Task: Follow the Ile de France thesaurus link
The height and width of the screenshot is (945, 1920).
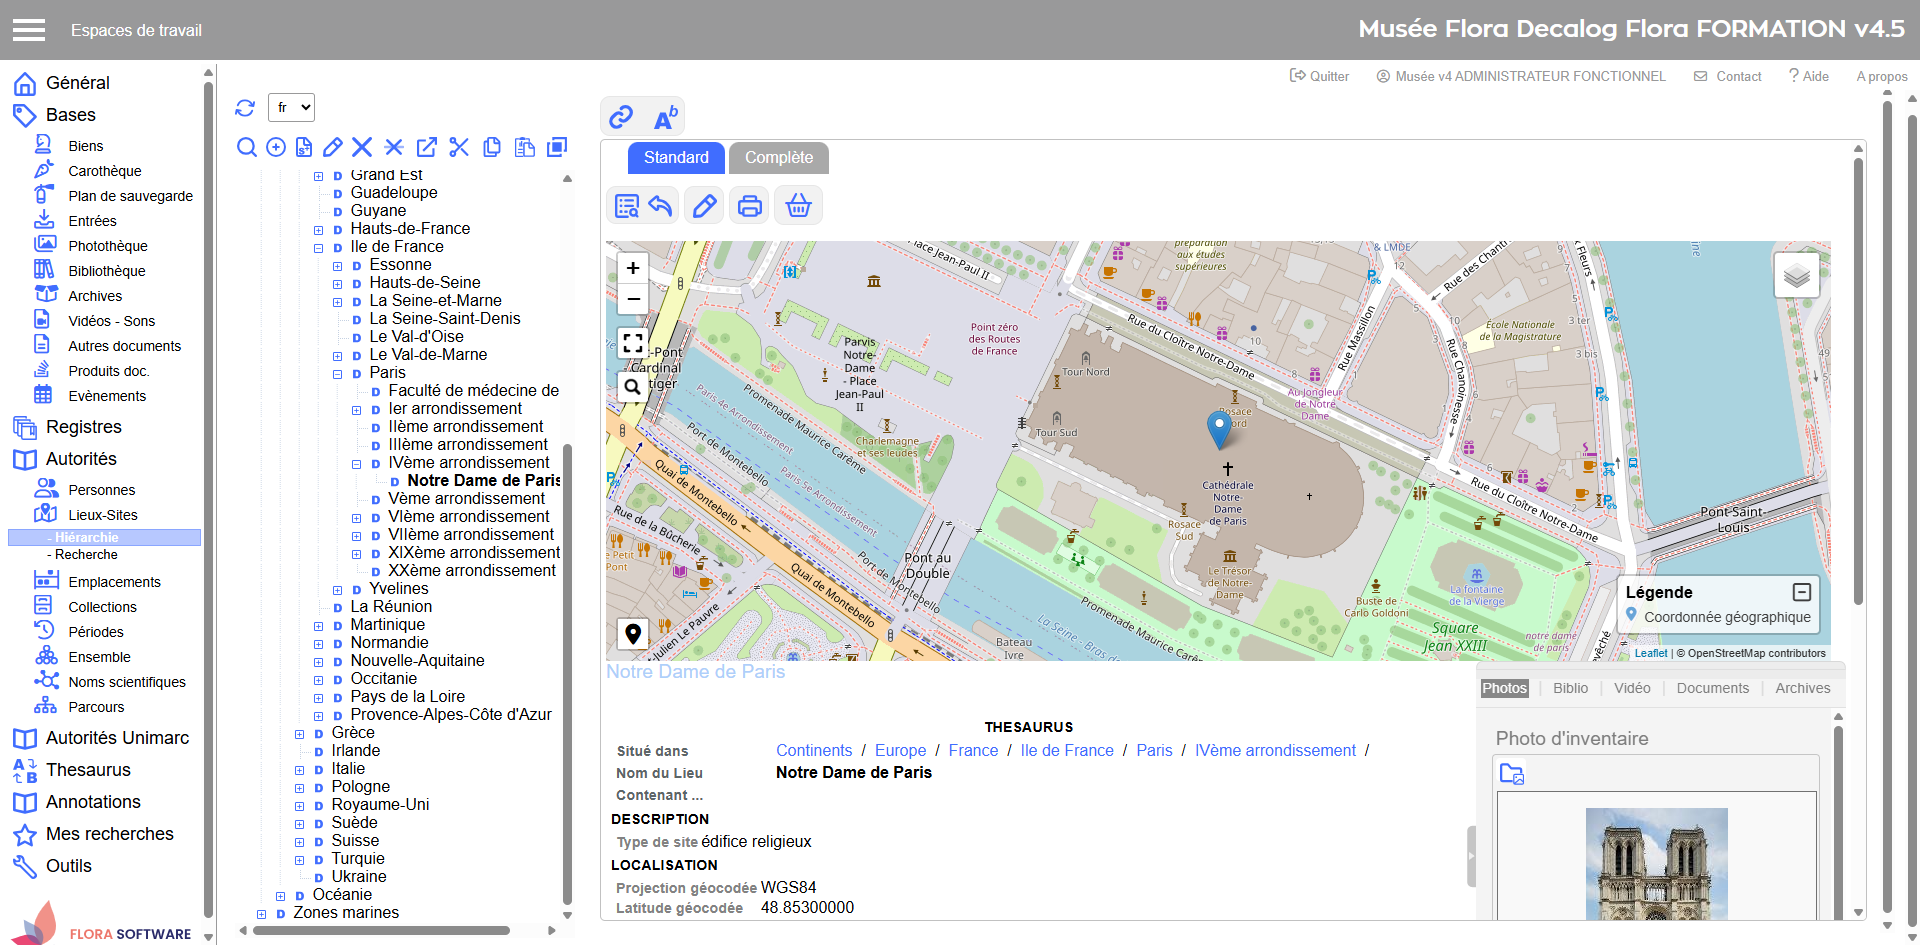Action: (1066, 750)
